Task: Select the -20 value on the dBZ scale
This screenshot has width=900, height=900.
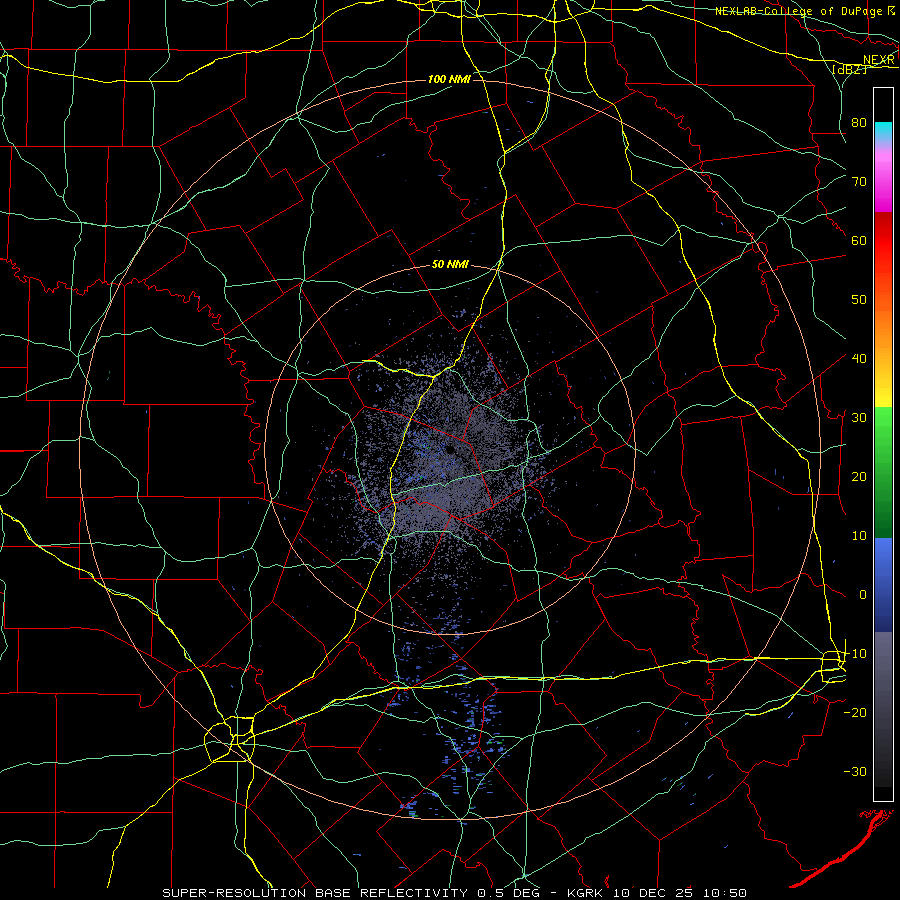Action: tap(856, 712)
